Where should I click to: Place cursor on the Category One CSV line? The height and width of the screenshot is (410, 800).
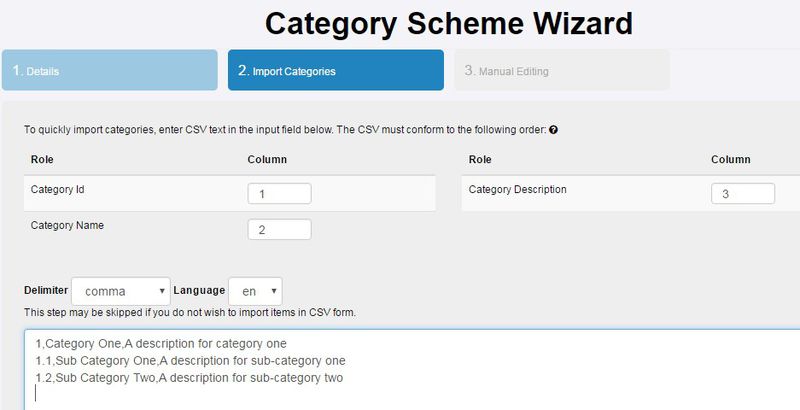(160, 344)
